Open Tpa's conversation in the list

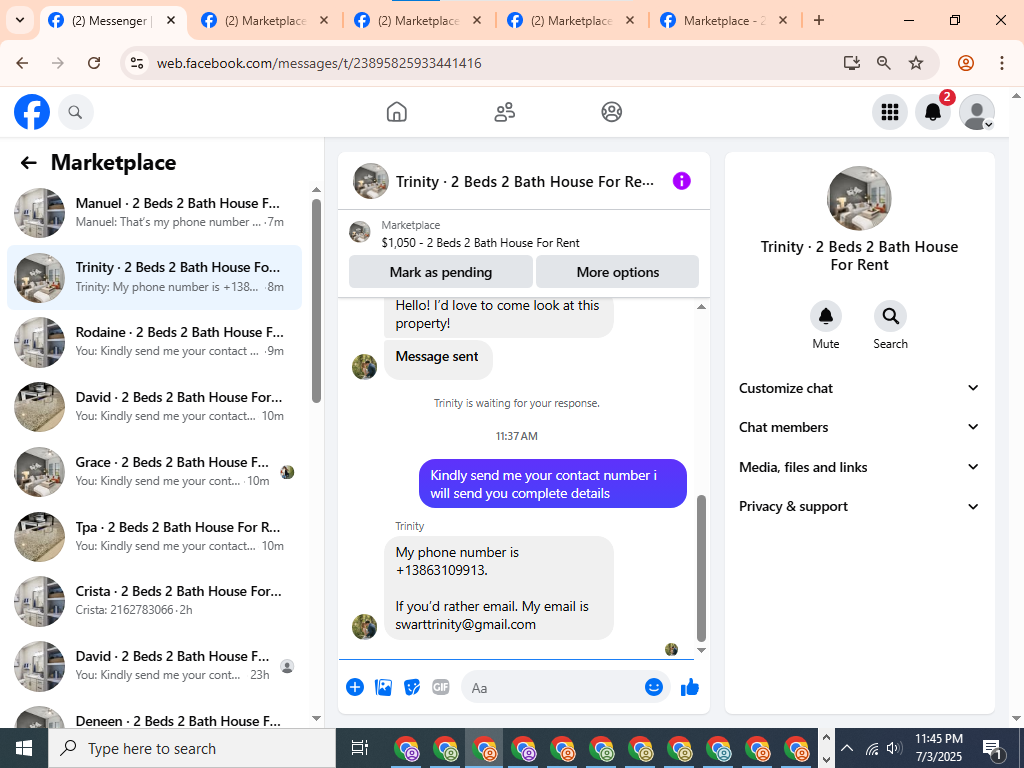(x=154, y=536)
